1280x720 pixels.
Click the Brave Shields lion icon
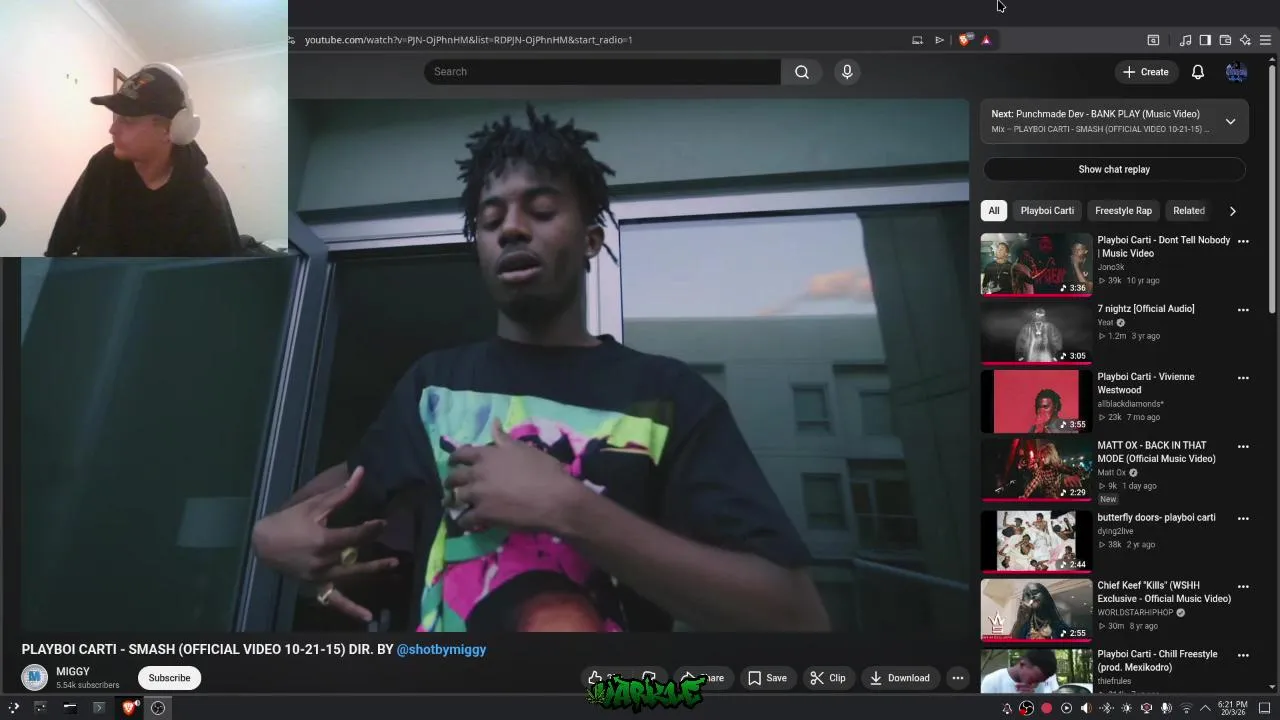coord(964,40)
